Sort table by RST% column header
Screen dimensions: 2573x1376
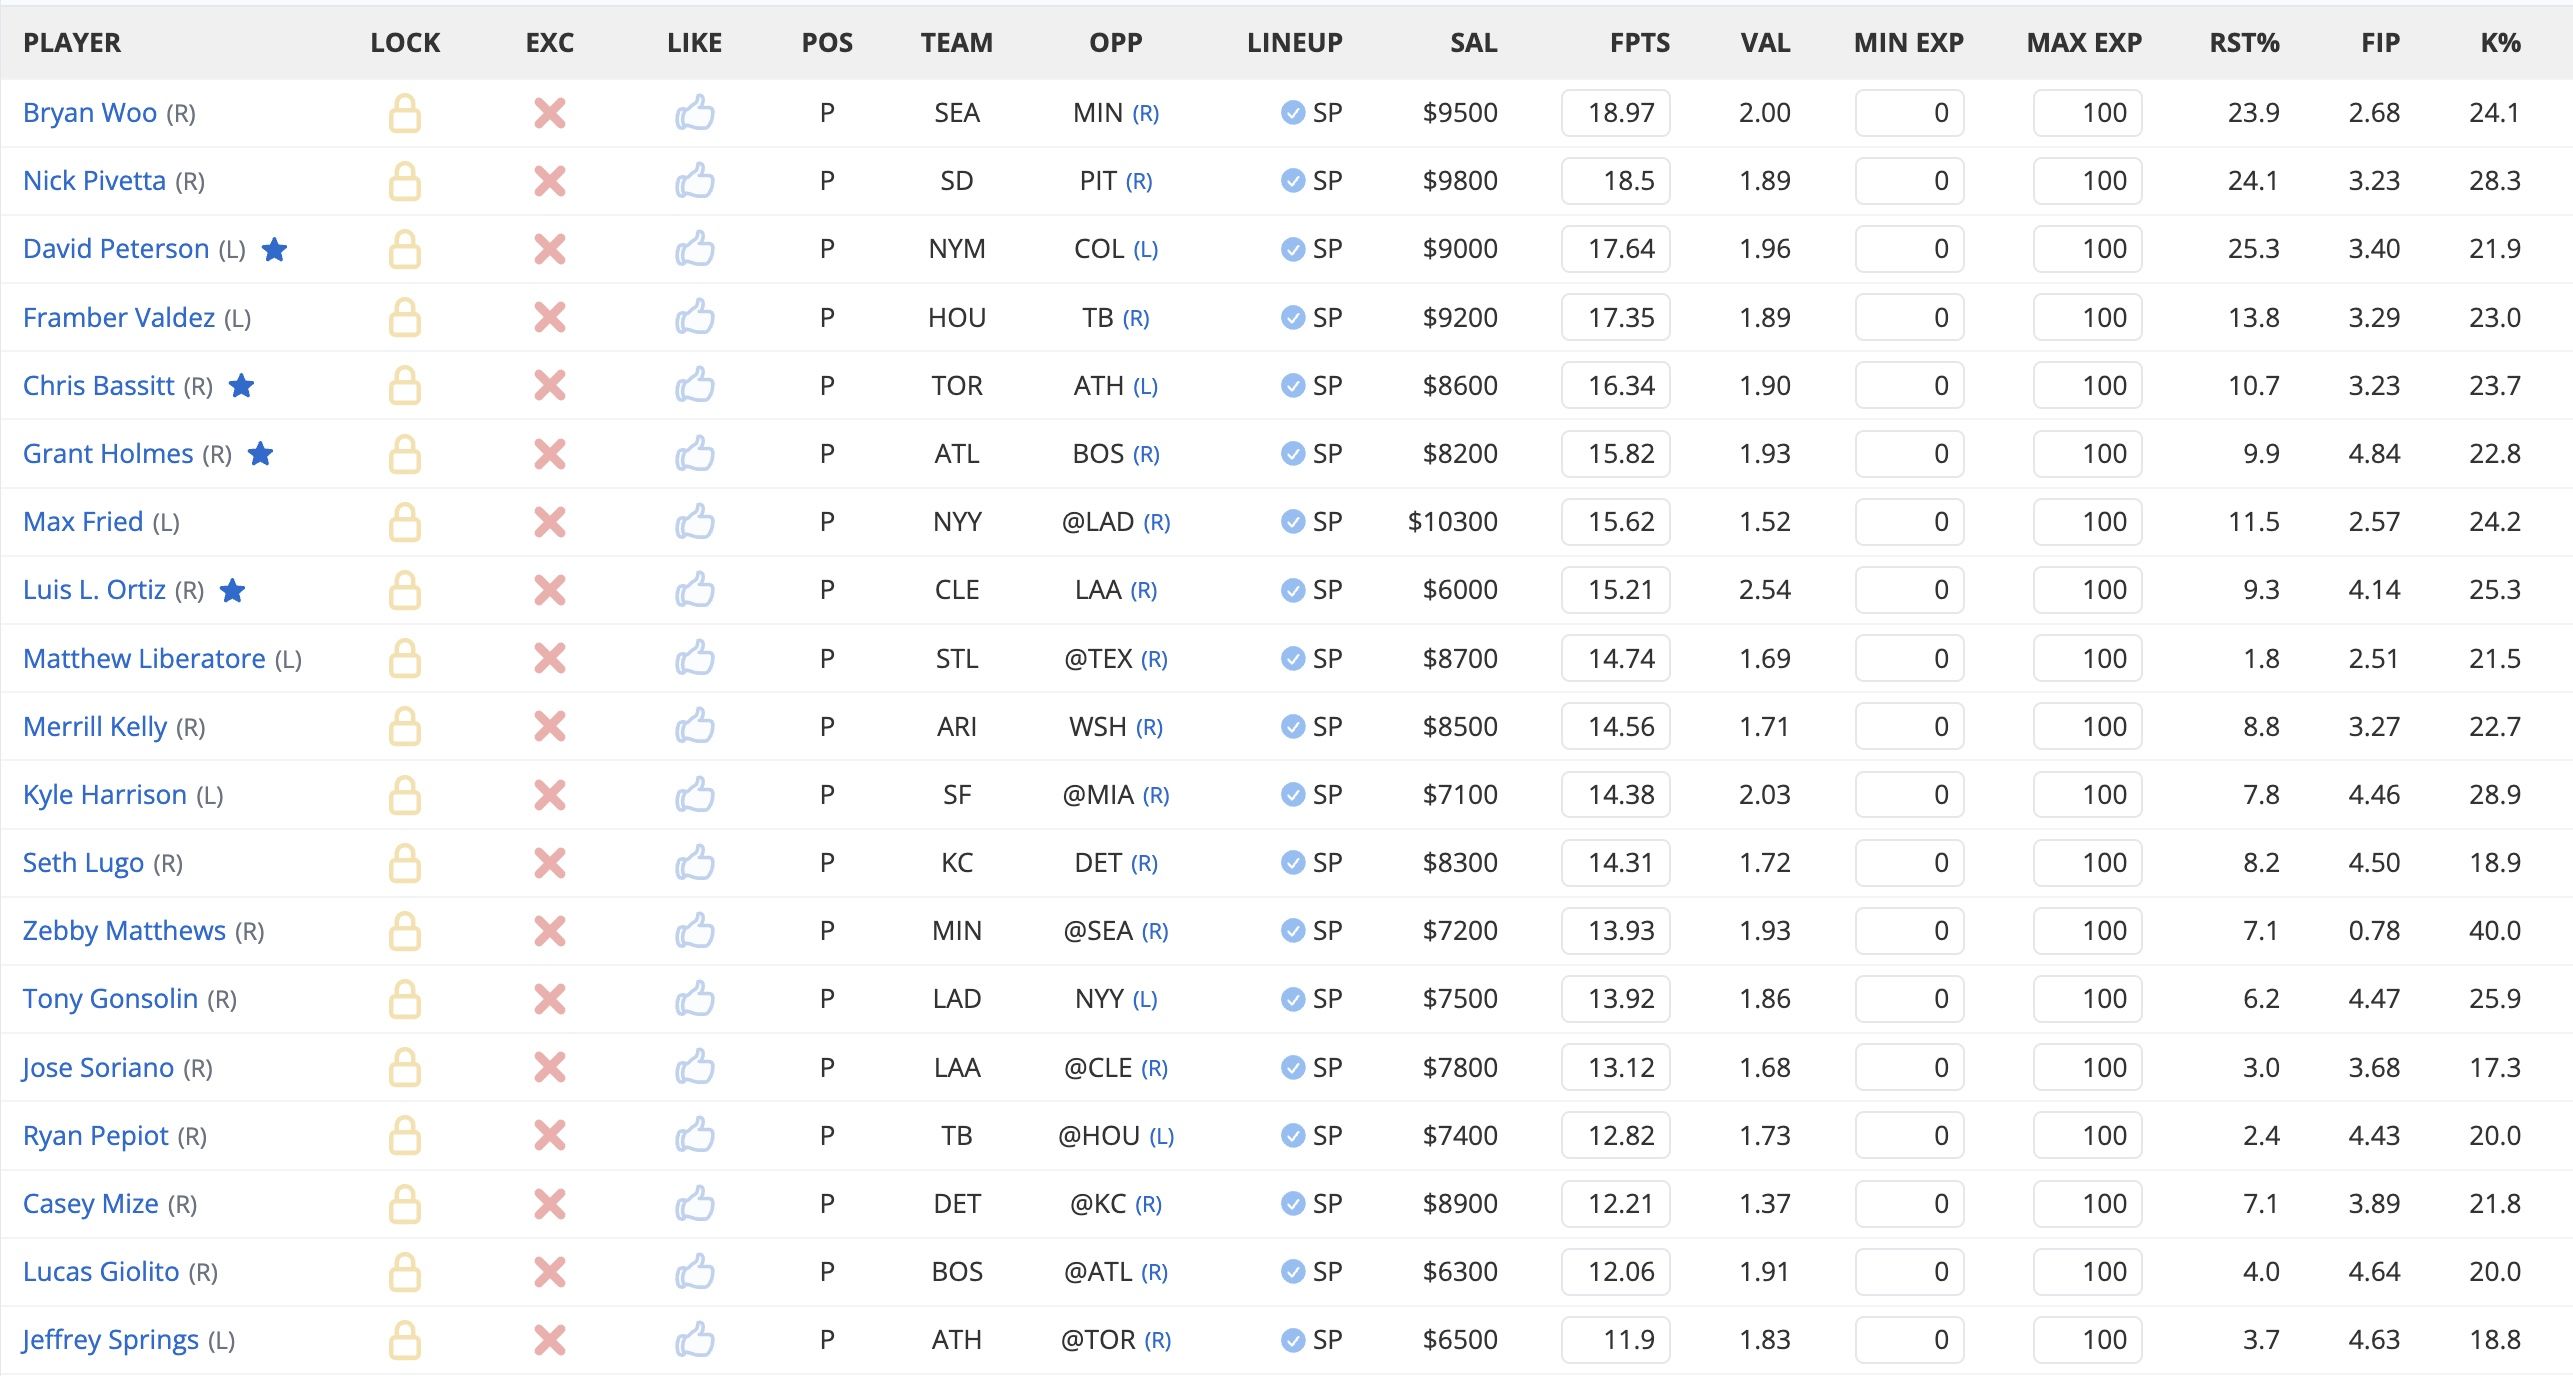pos(2245,43)
